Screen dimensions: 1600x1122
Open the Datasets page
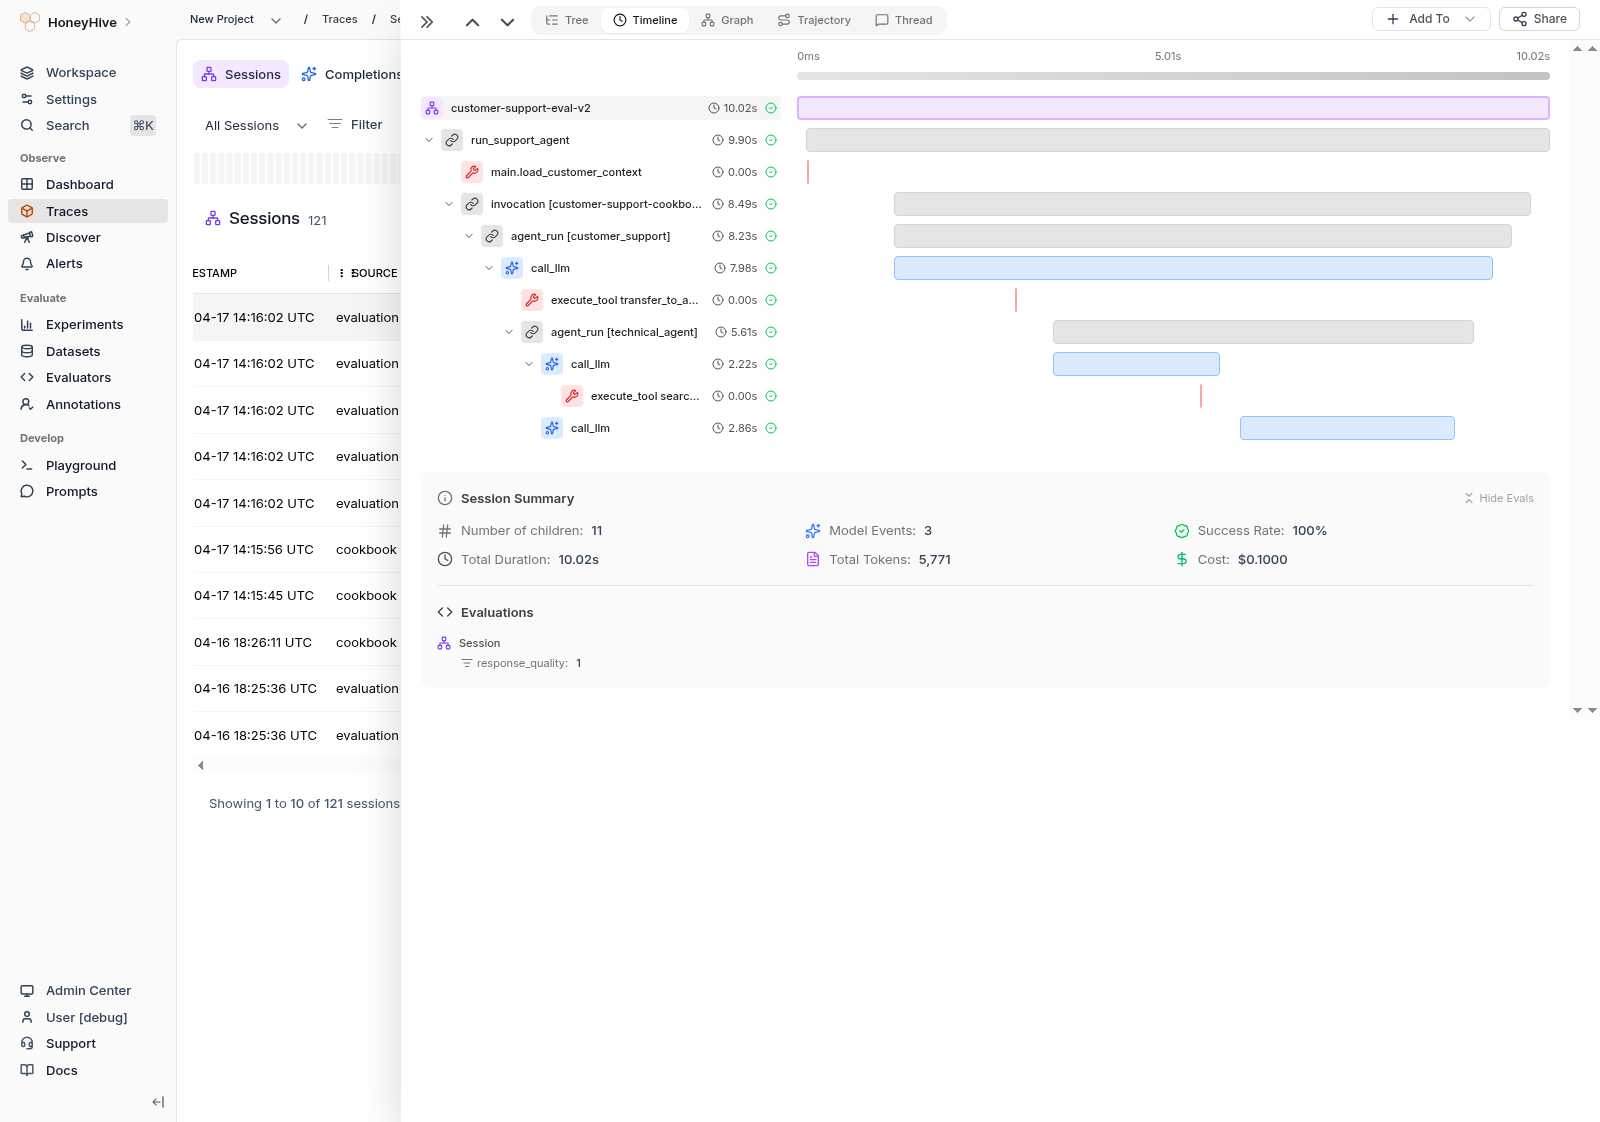[x=73, y=351]
